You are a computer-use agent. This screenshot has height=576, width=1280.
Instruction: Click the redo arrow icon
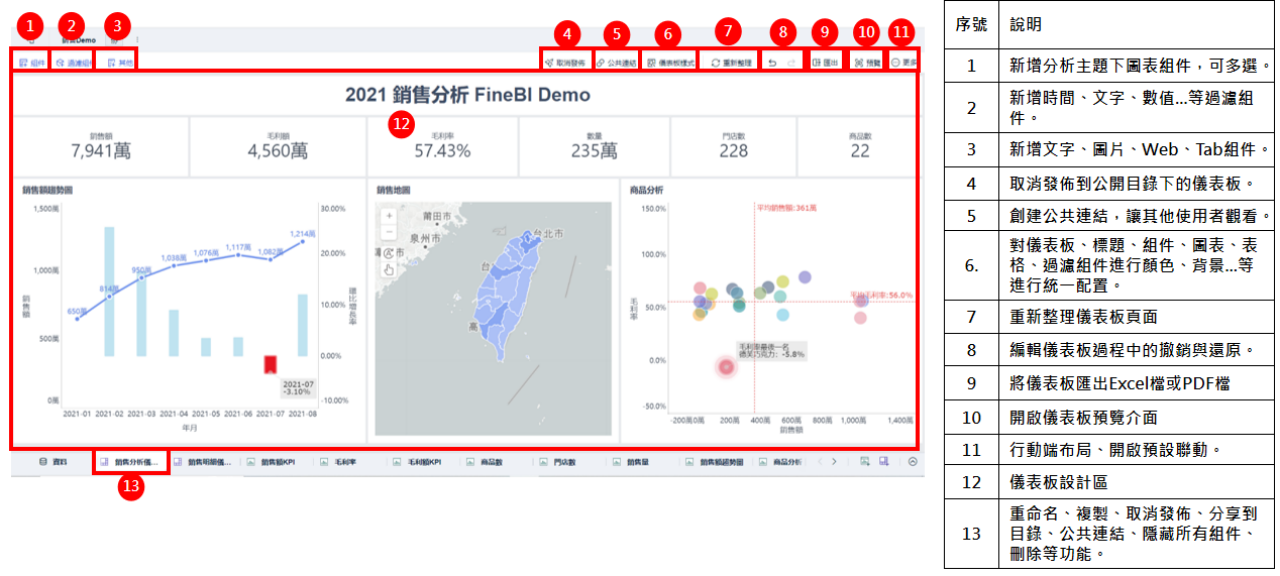pyautogui.click(x=791, y=62)
